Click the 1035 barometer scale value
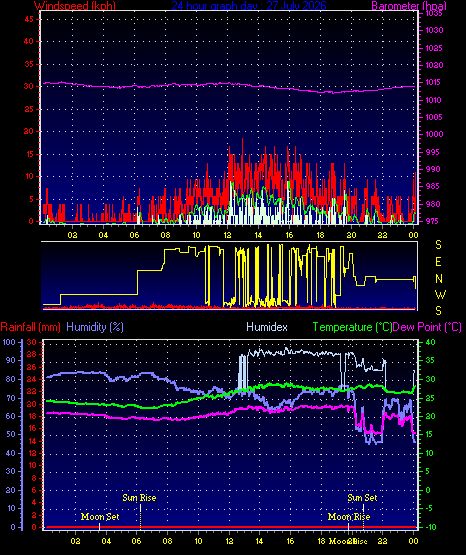This screenshot has height=555, width=466. (434, 14)
